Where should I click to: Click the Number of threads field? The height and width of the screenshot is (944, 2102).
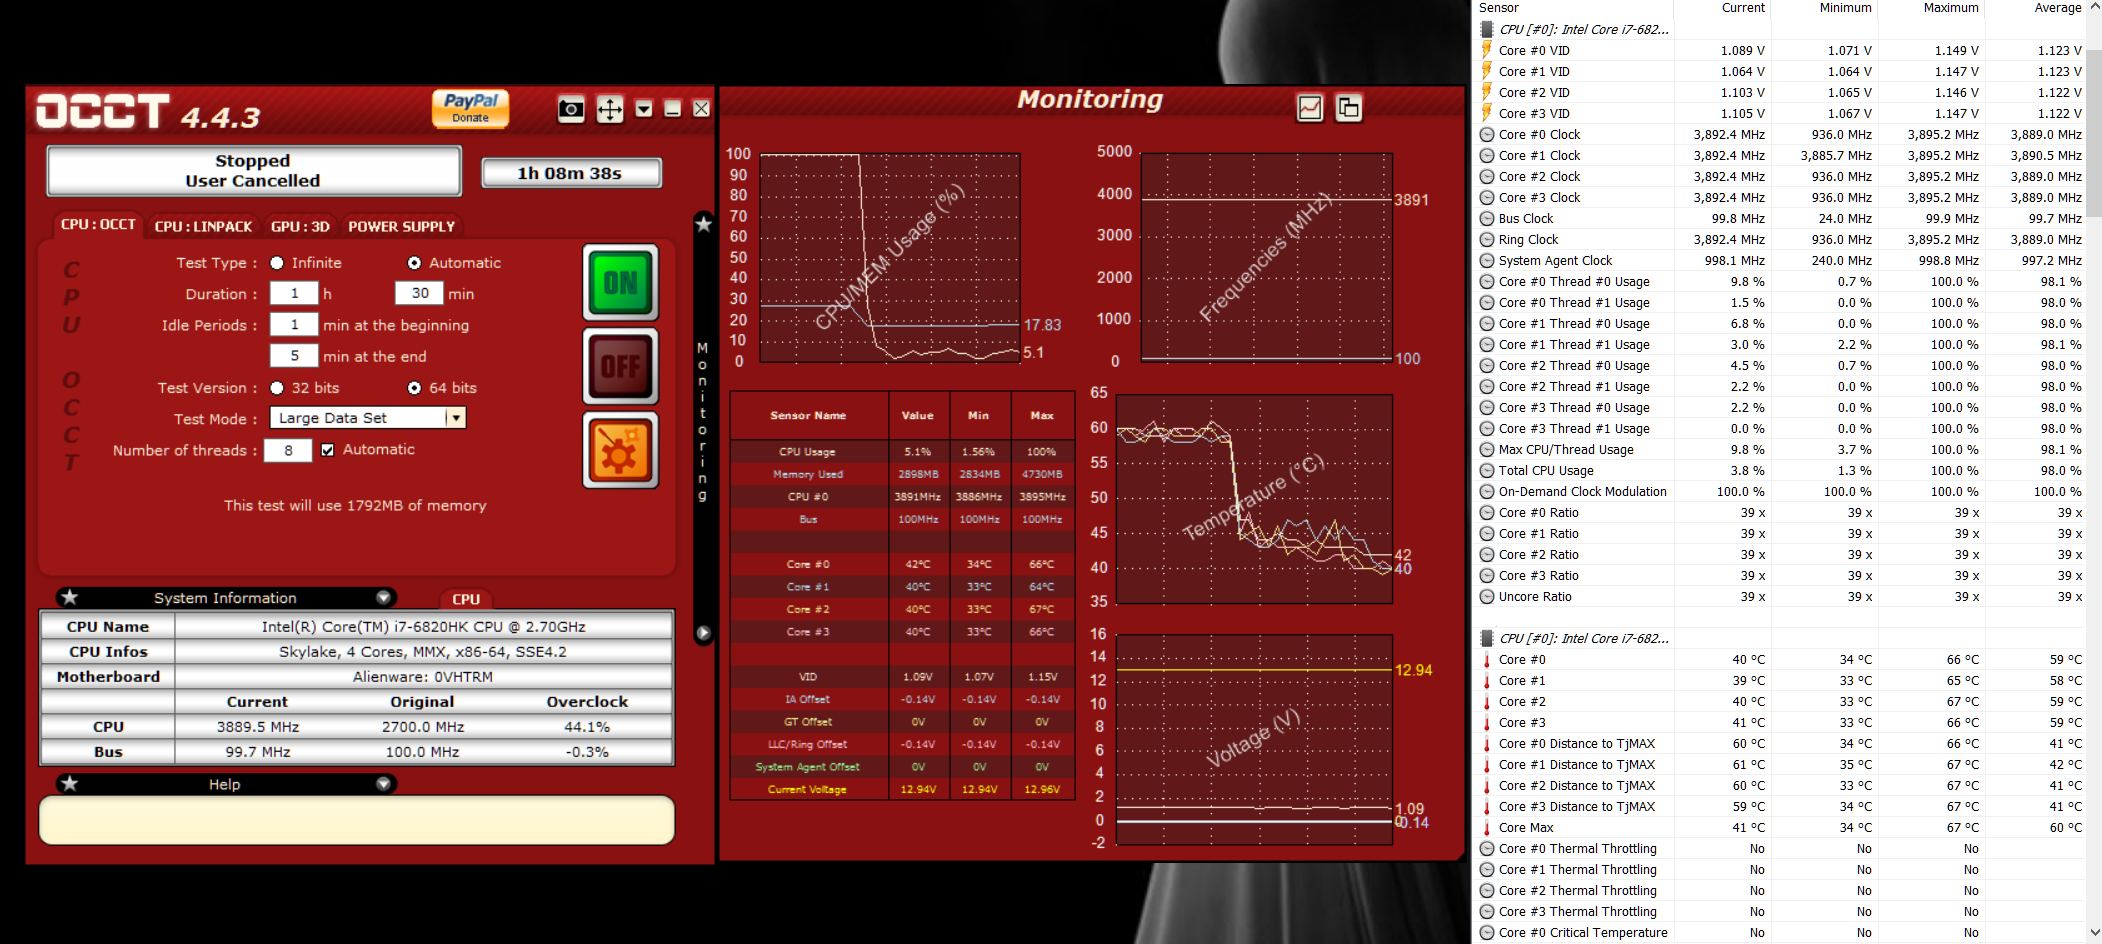(x=288, y=451)
